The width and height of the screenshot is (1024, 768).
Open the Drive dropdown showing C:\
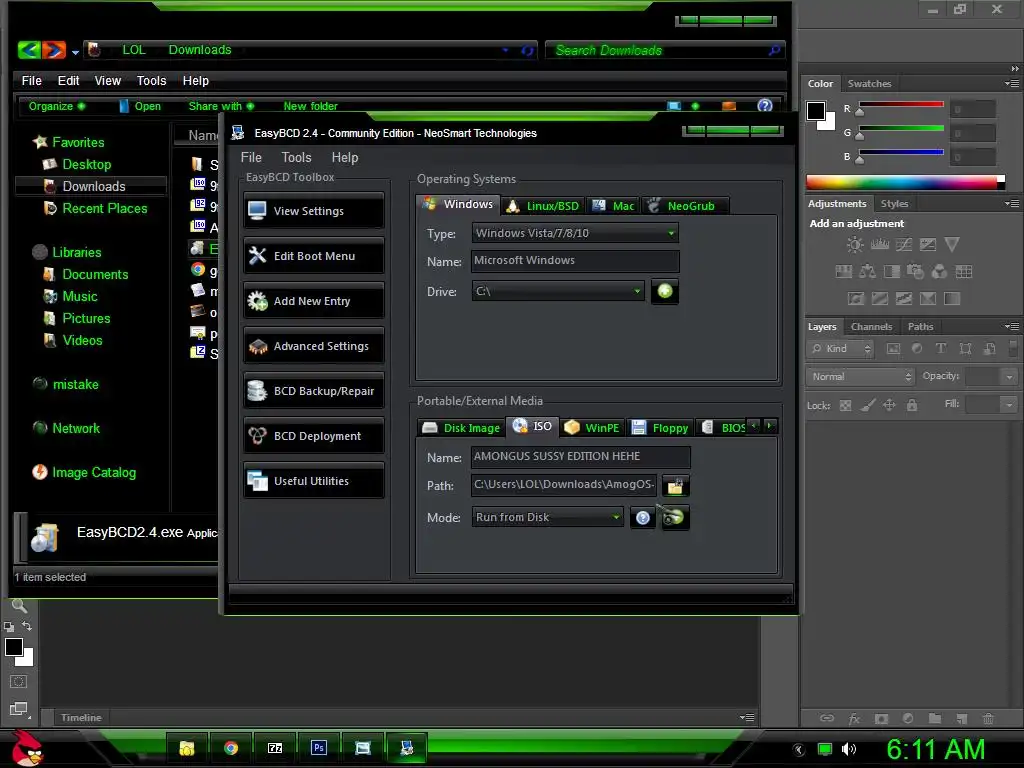tap(558, 291)
